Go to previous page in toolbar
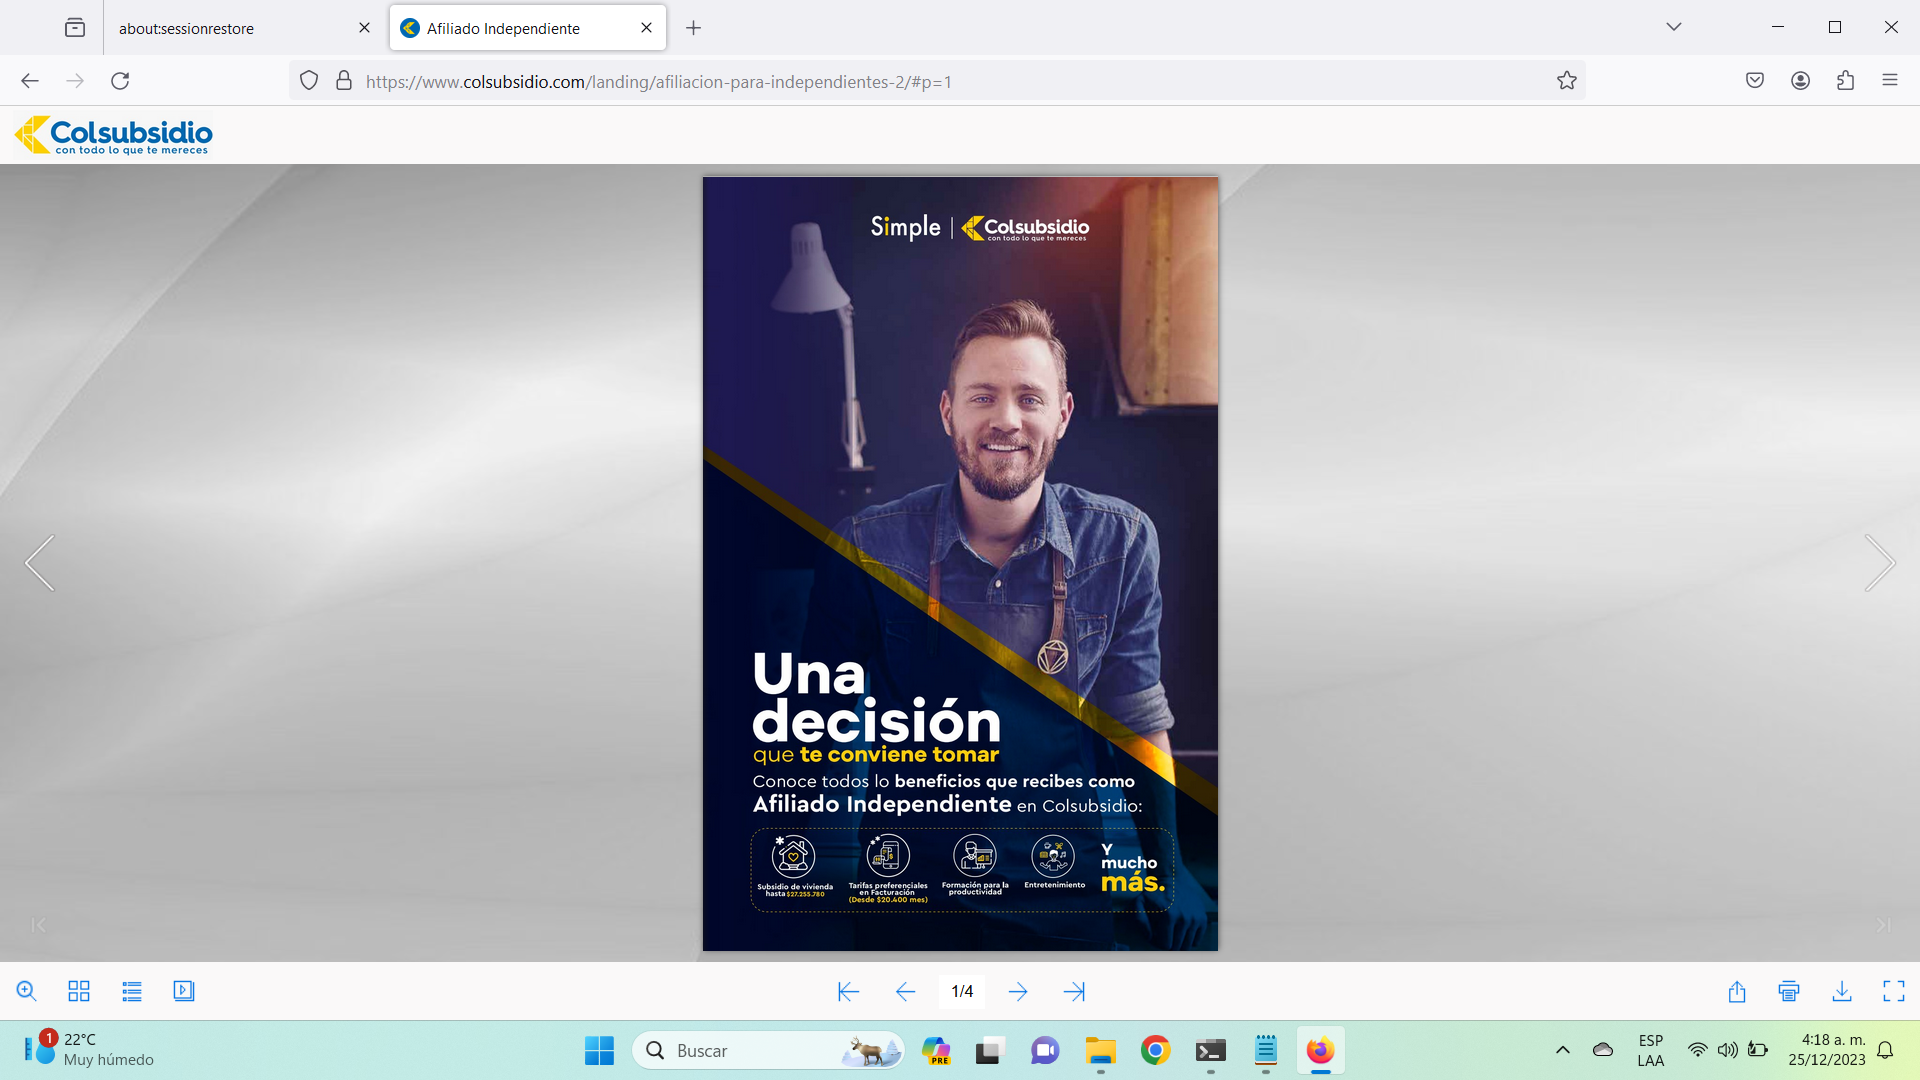 [905, 991]
